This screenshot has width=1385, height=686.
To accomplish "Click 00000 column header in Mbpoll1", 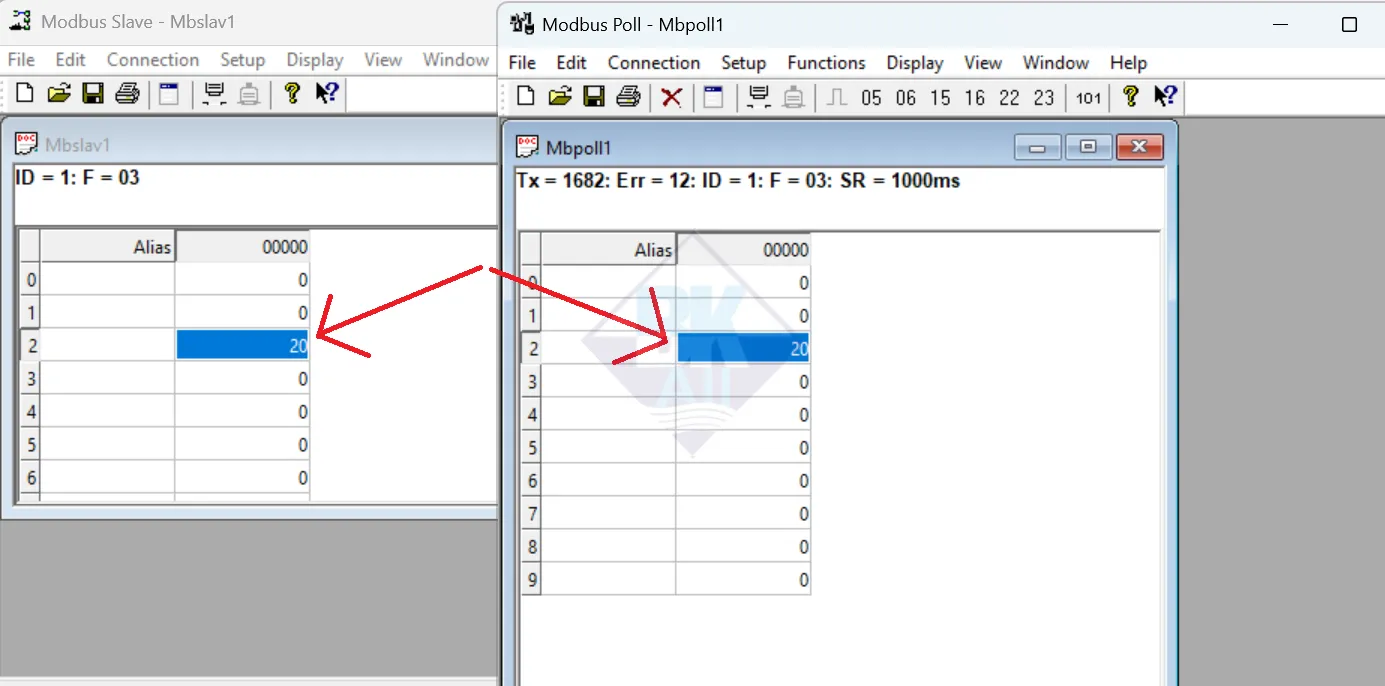I will coord(743,250).
